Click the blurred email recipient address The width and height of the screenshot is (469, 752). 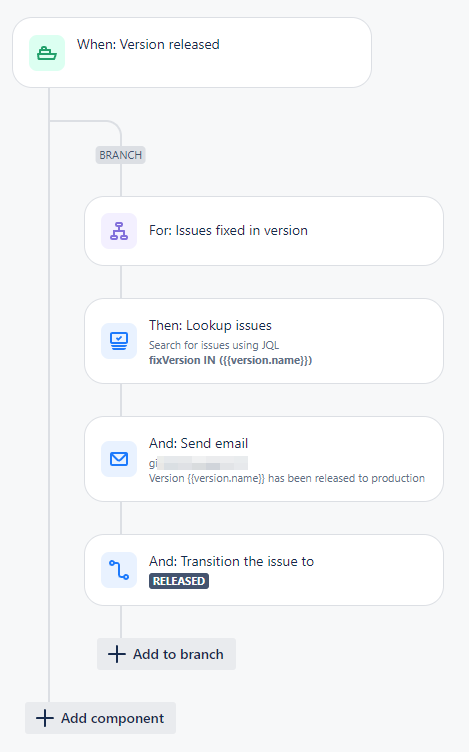[x=198, y=463]
